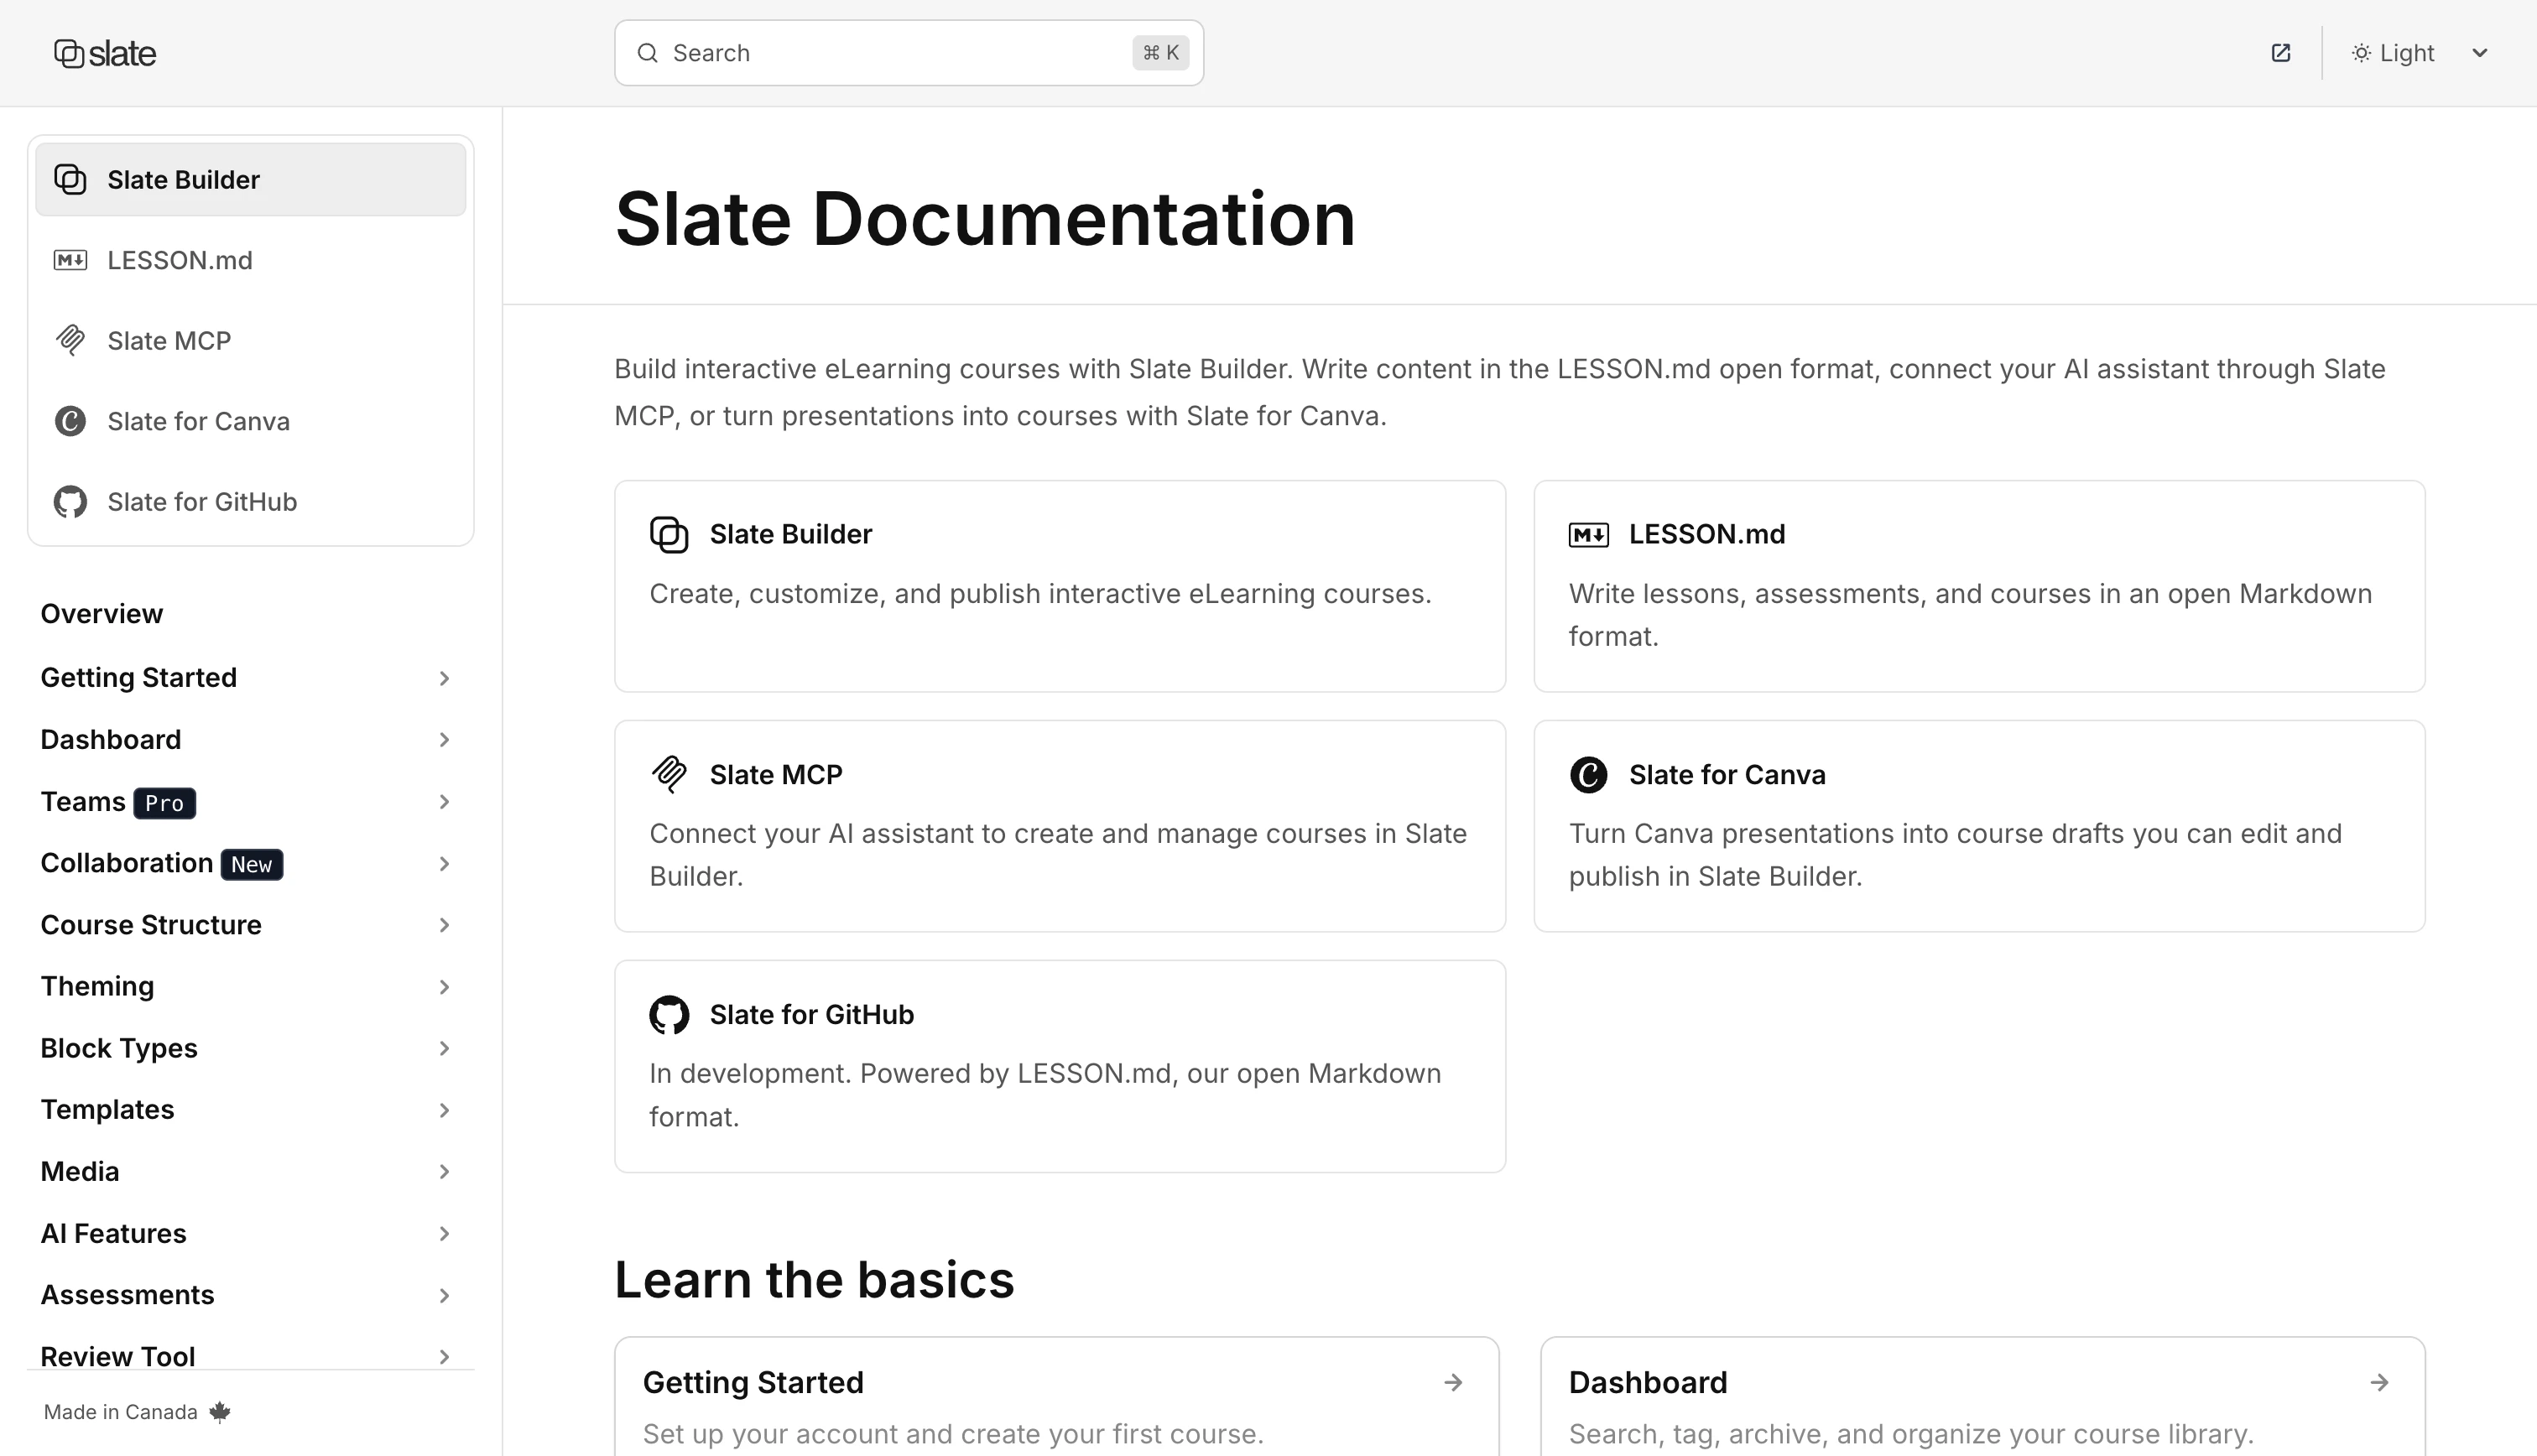Expand the Collaboration section chevron
Screen dimensions: 2537x1456
click(445, 863)
